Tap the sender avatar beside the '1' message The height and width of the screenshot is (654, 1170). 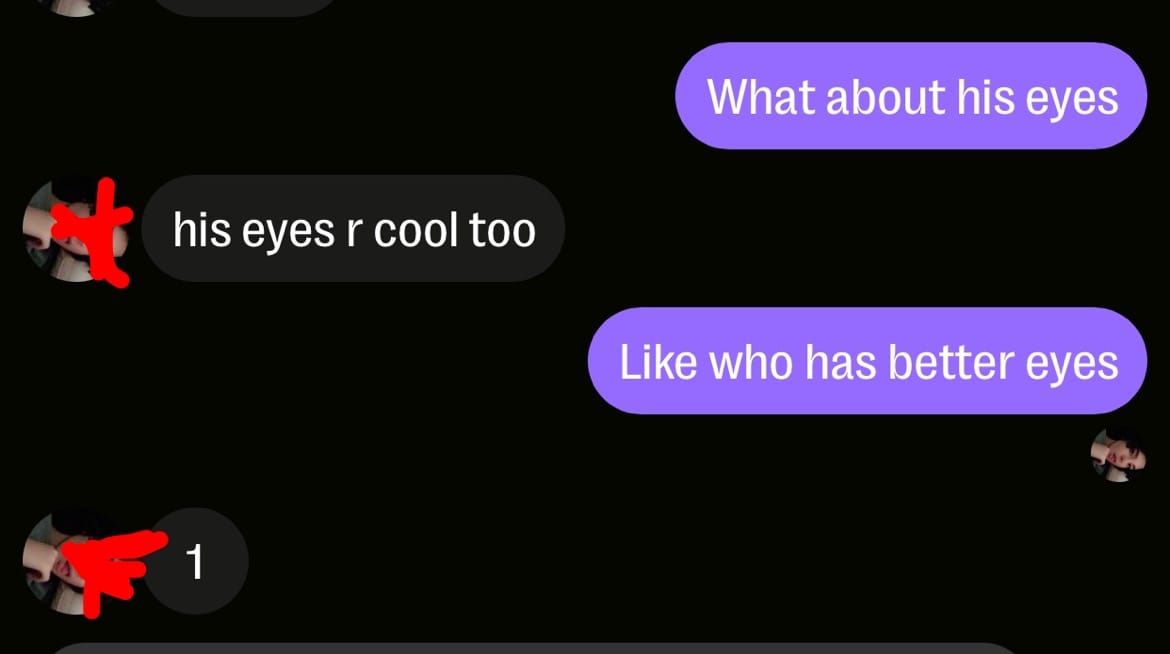click(75, 562)
